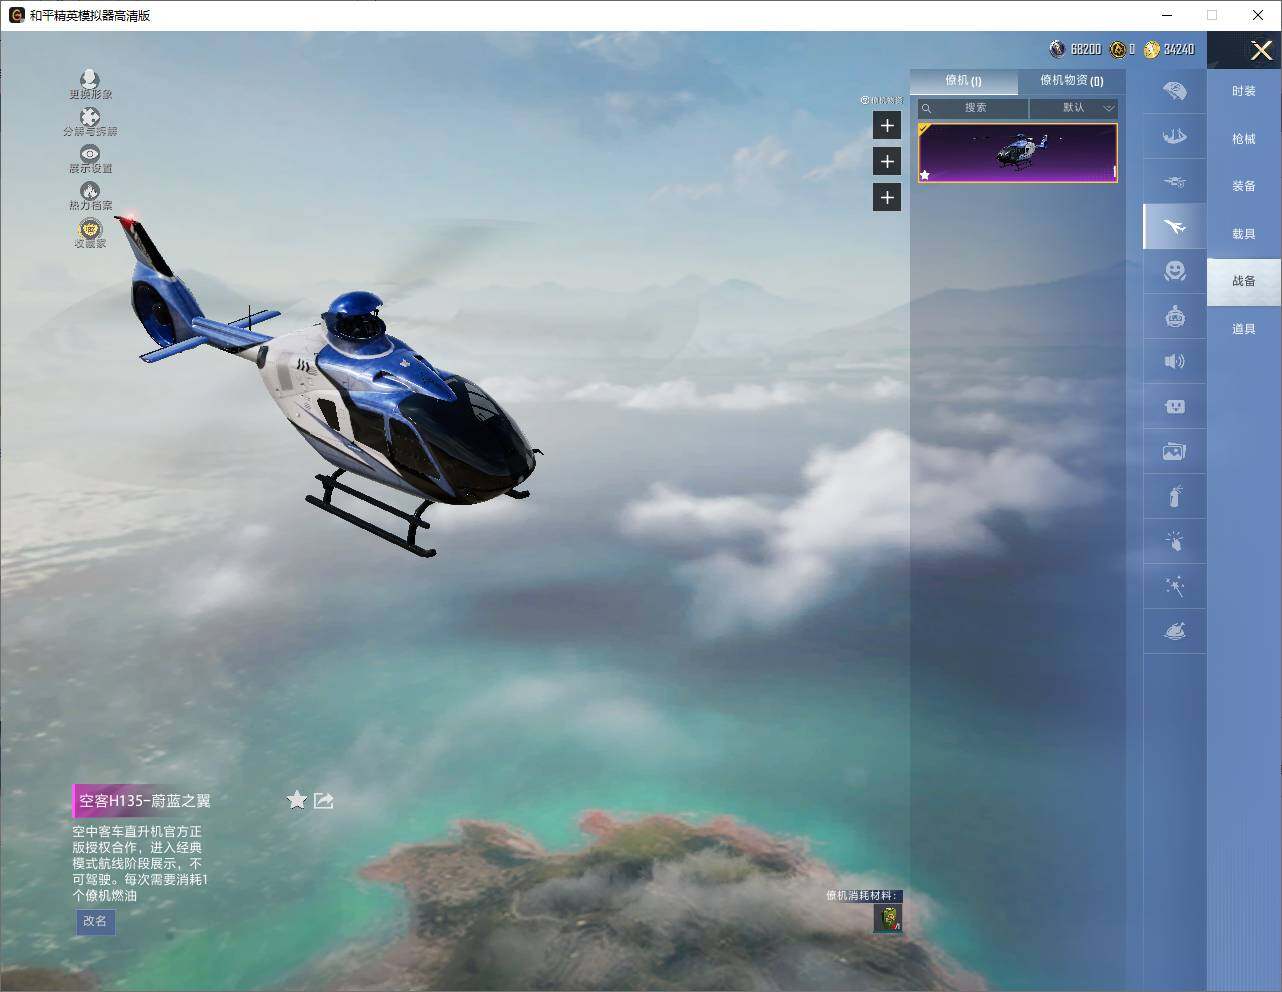Screen dimensions: 1282x992
Task: Switch to the 僚机物资 (0) tab
Action: pos(1071,81)
